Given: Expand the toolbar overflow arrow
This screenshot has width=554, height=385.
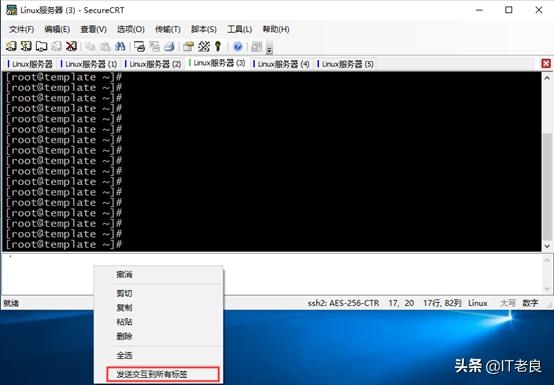Looking at the screenshot, I should coord(269,49).
